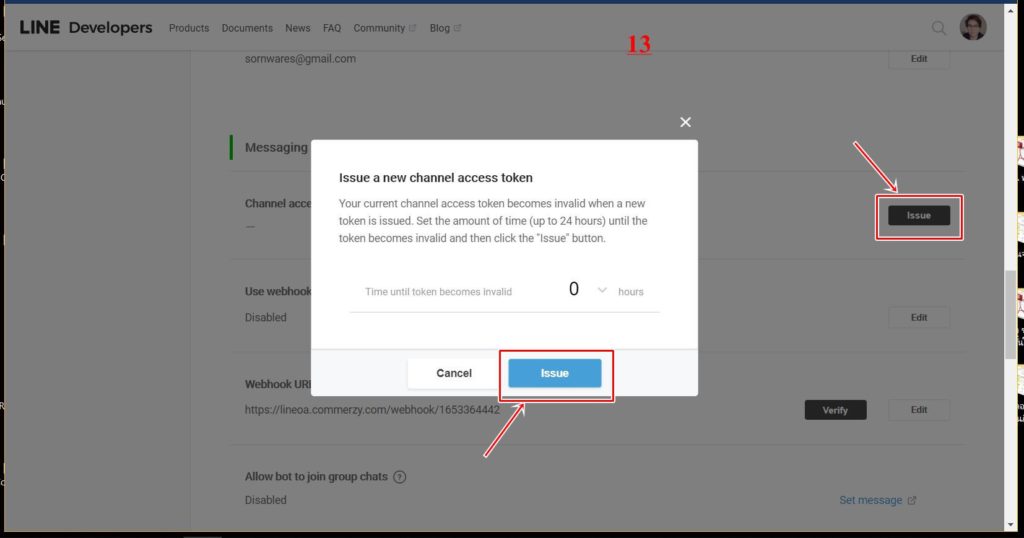Screen dimensions: 1024x538
Task: Click the hours value field showing 0
Action: 574,290
